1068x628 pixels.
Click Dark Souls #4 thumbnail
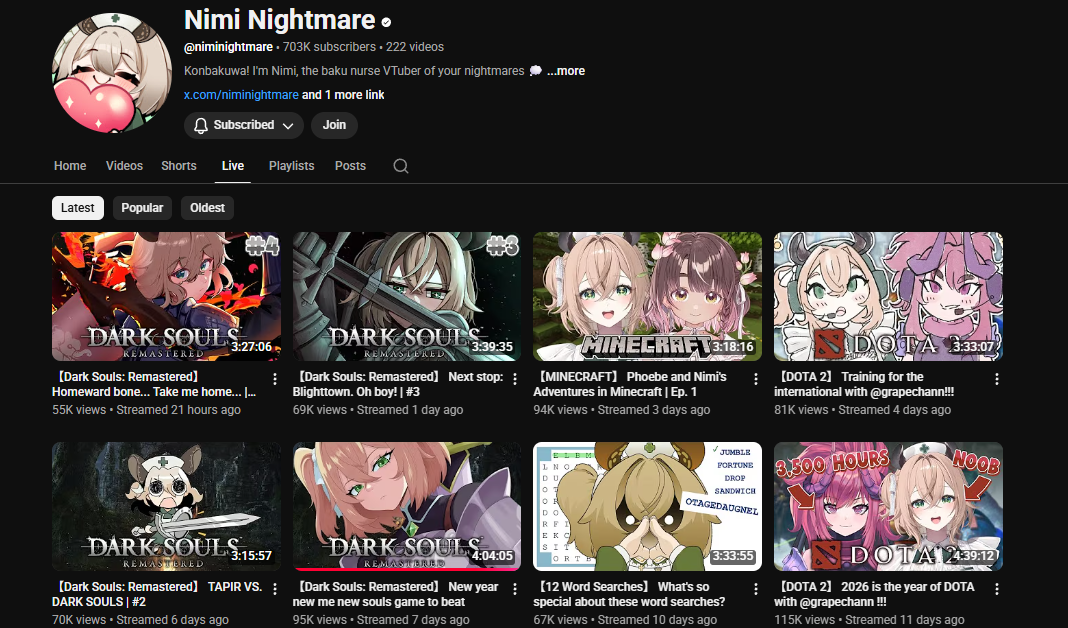(166, 296)
